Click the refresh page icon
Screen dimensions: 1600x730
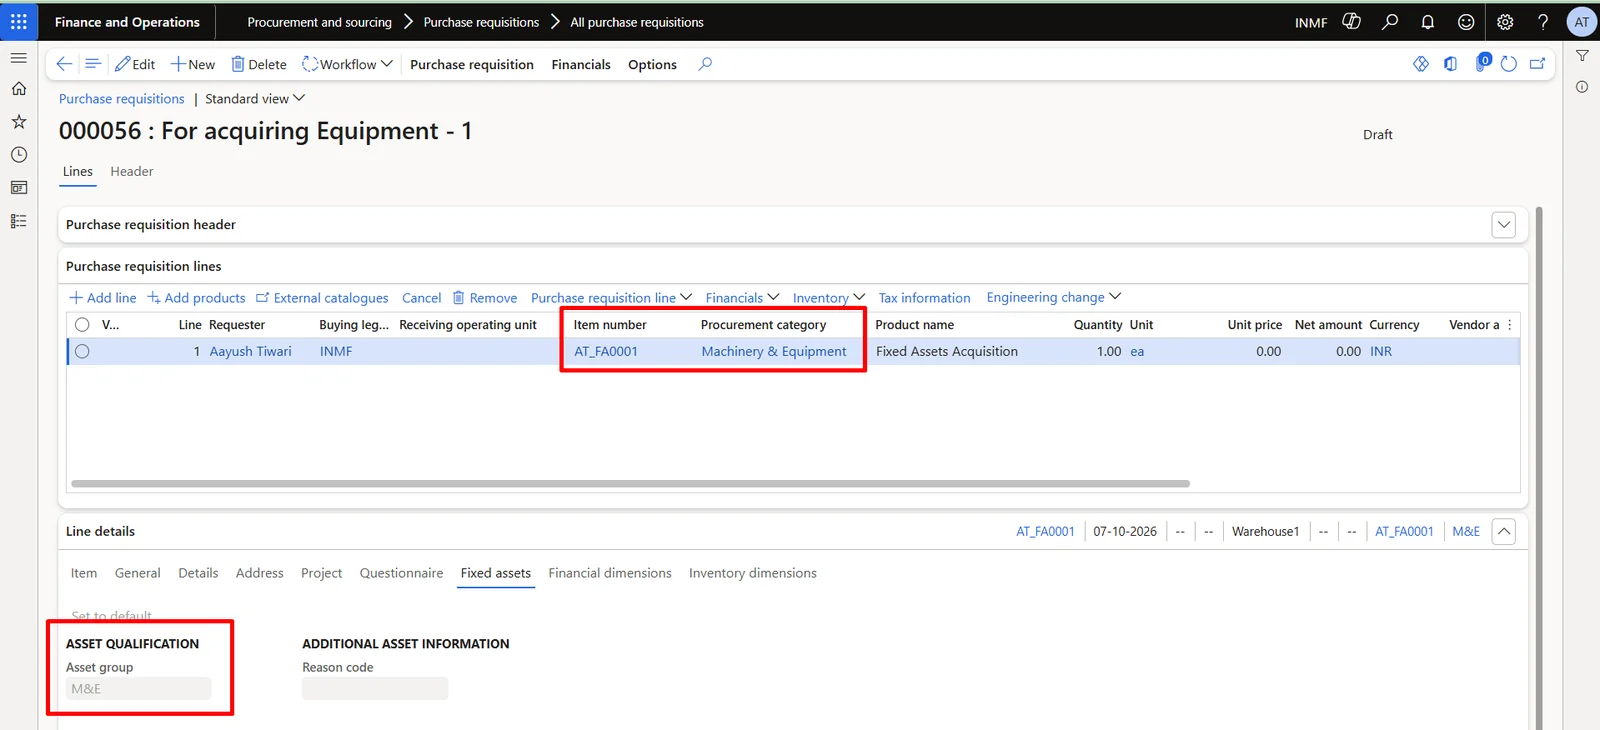click(x=1509, y=64)
